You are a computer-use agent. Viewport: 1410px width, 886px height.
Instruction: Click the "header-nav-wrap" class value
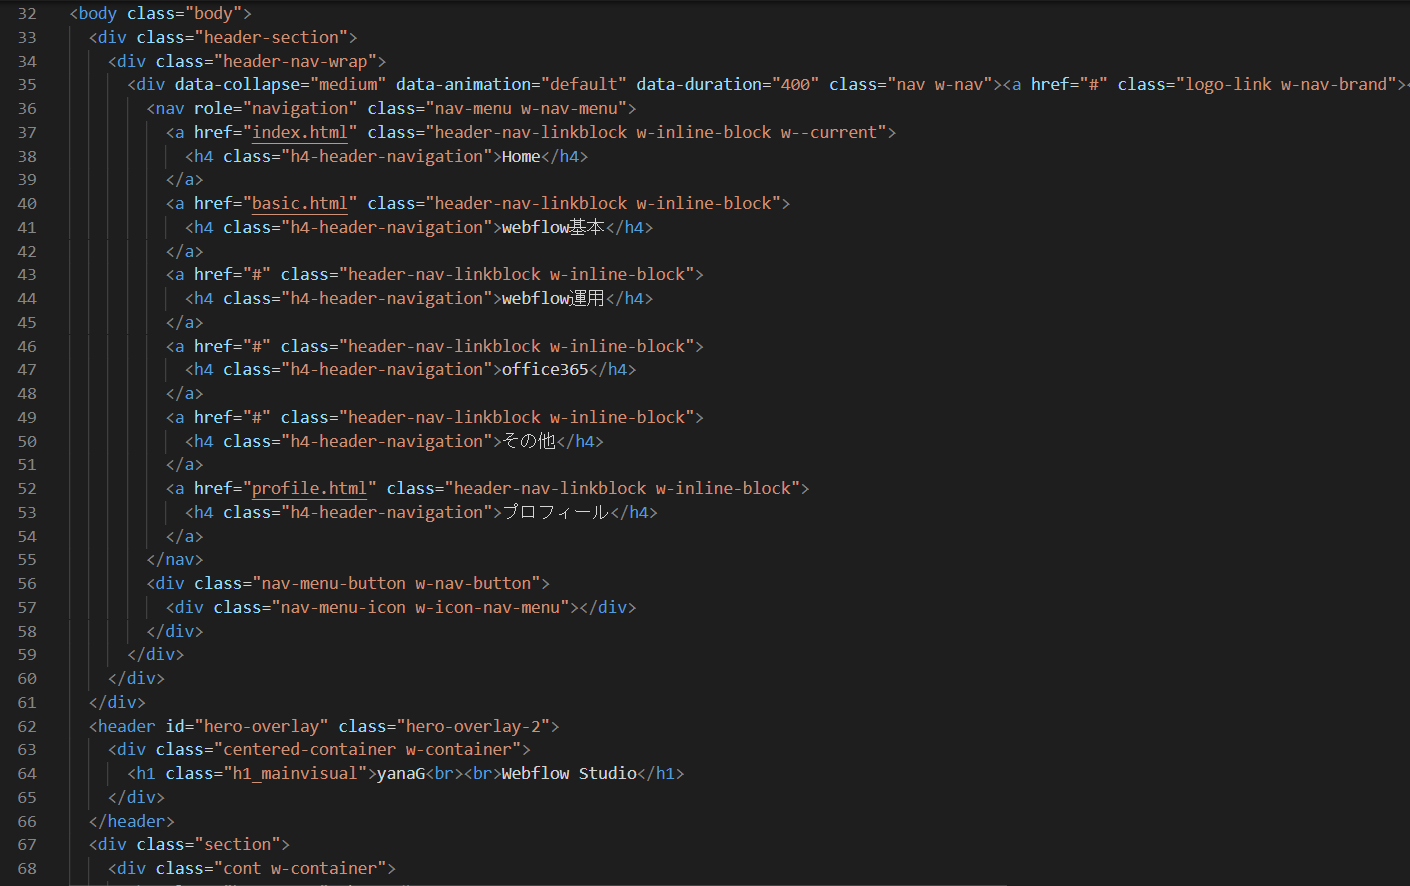(x=295, y=61)
